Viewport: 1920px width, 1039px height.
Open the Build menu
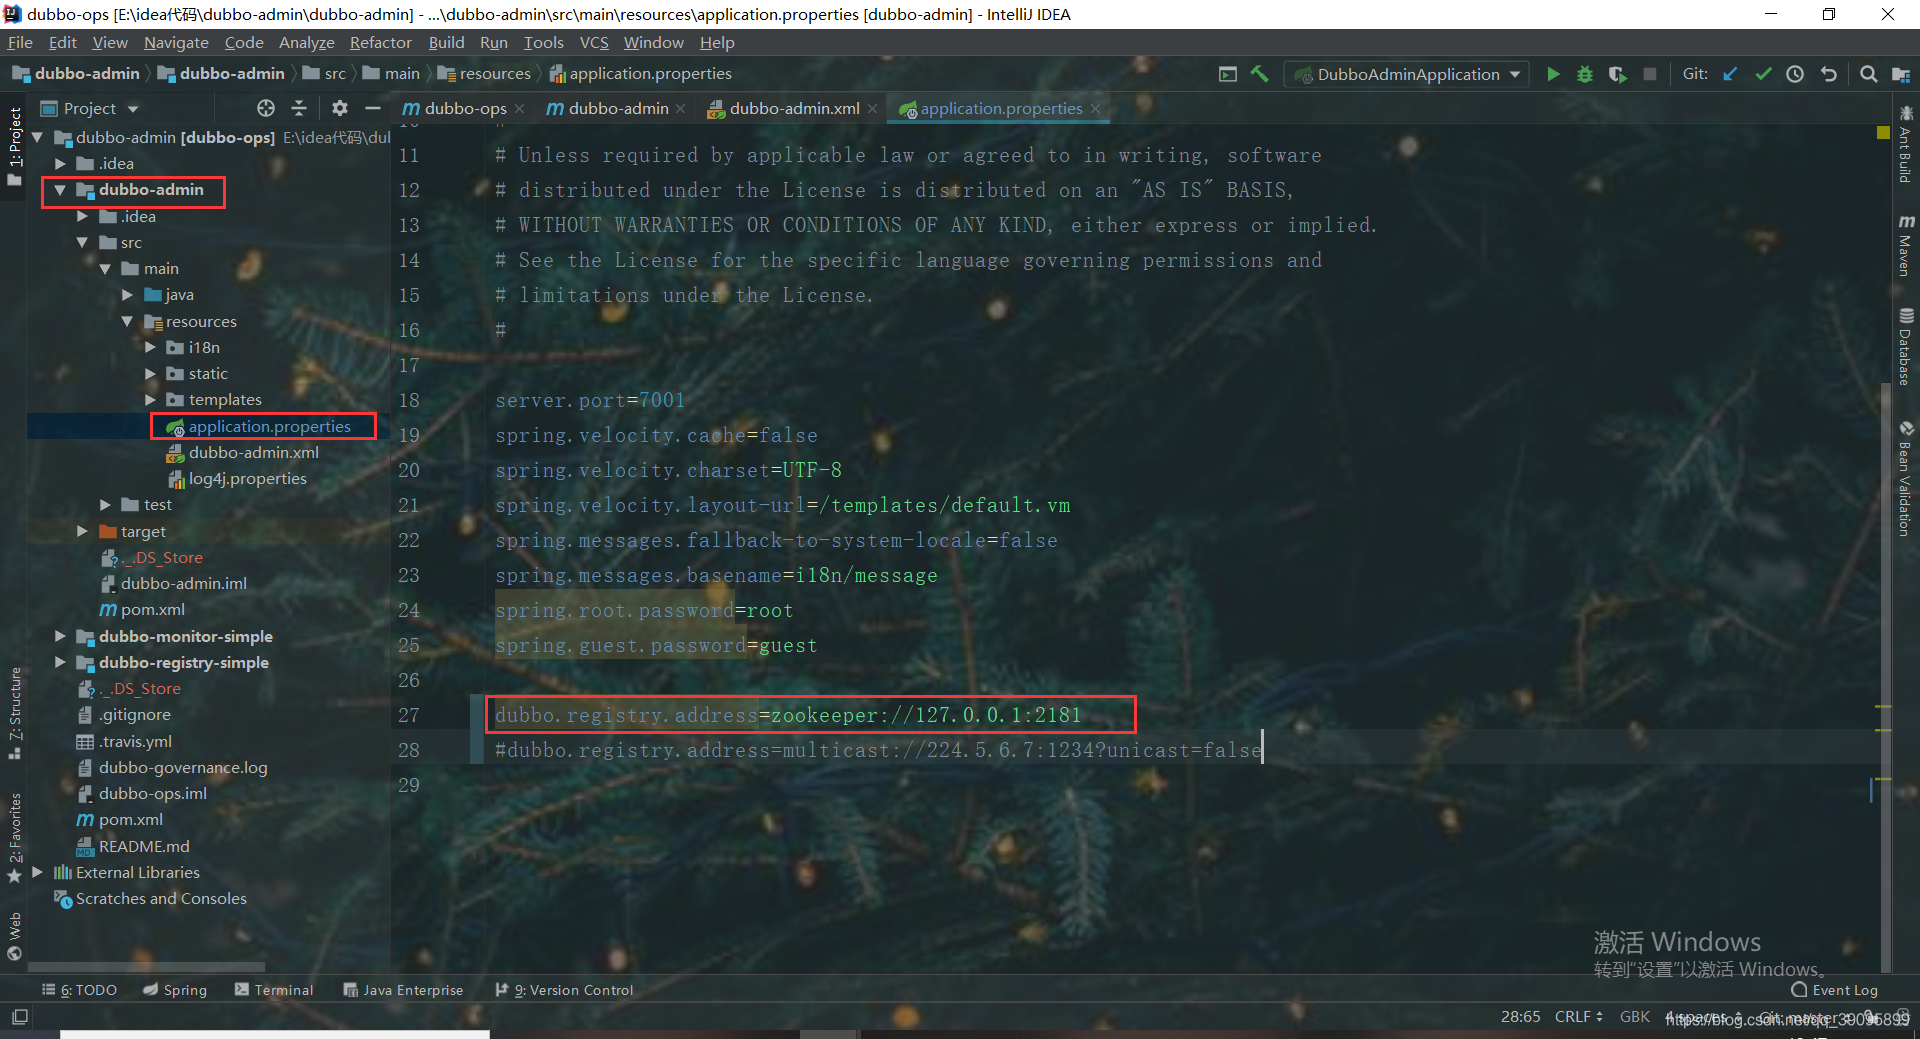tap(446, 43)
